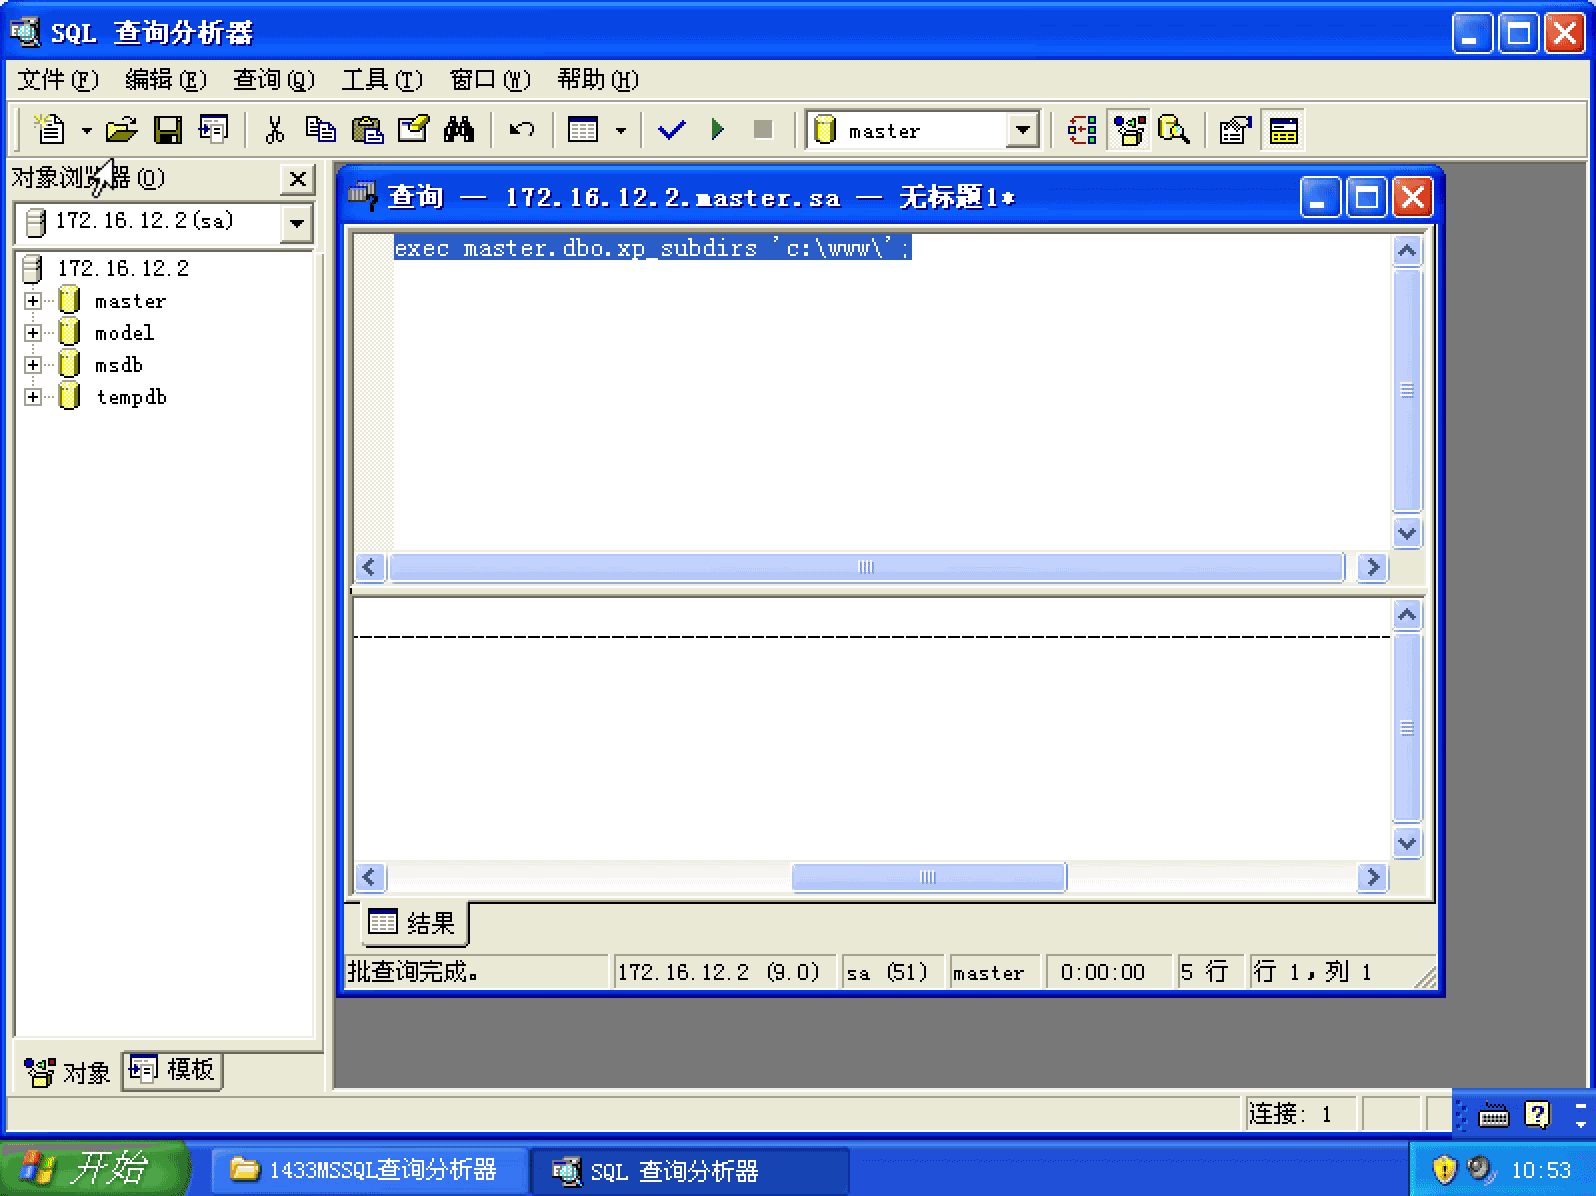This screenshot has height=1196, width=1596.
Task: Parse the query with the blue checkmark
Action: pyautogui.click(x=672, y=130)
